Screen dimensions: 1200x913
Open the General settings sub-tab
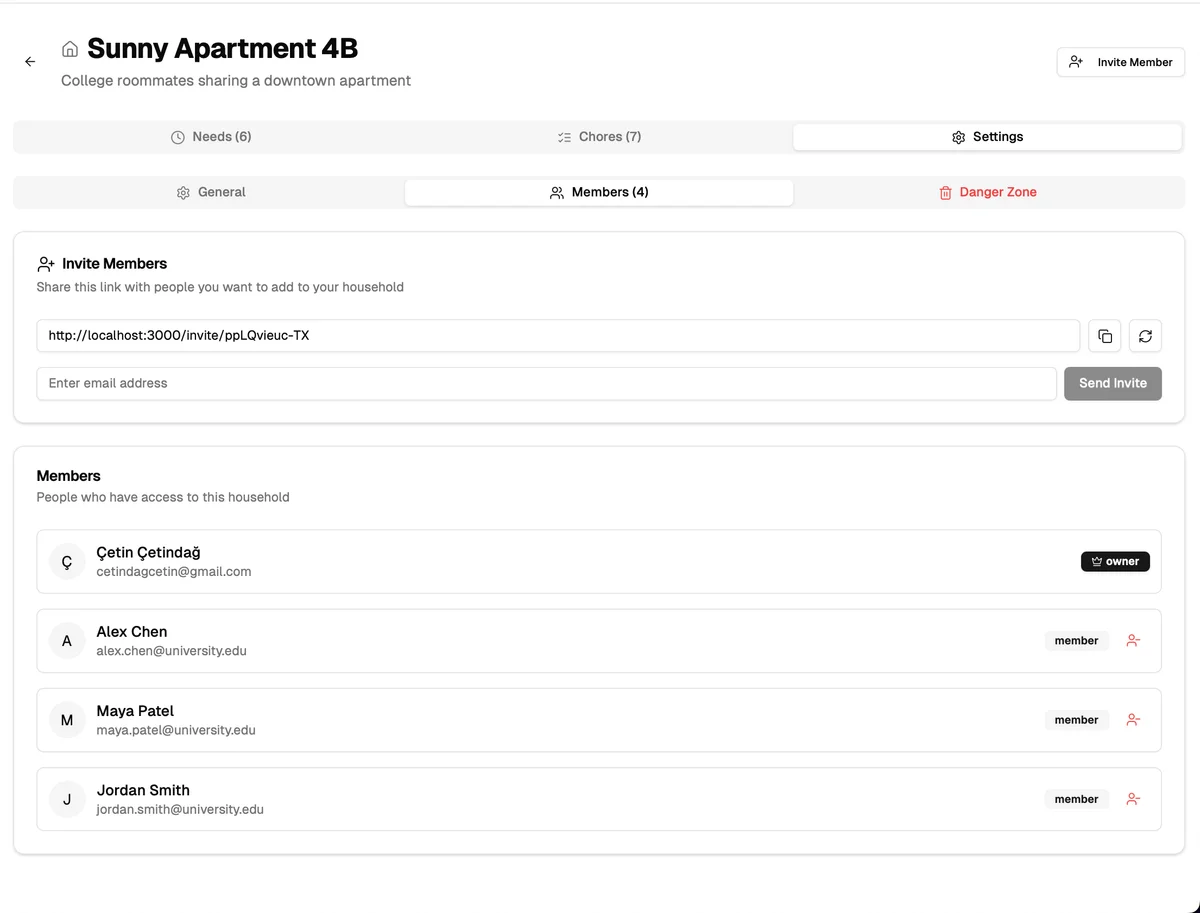click(211, 192)
